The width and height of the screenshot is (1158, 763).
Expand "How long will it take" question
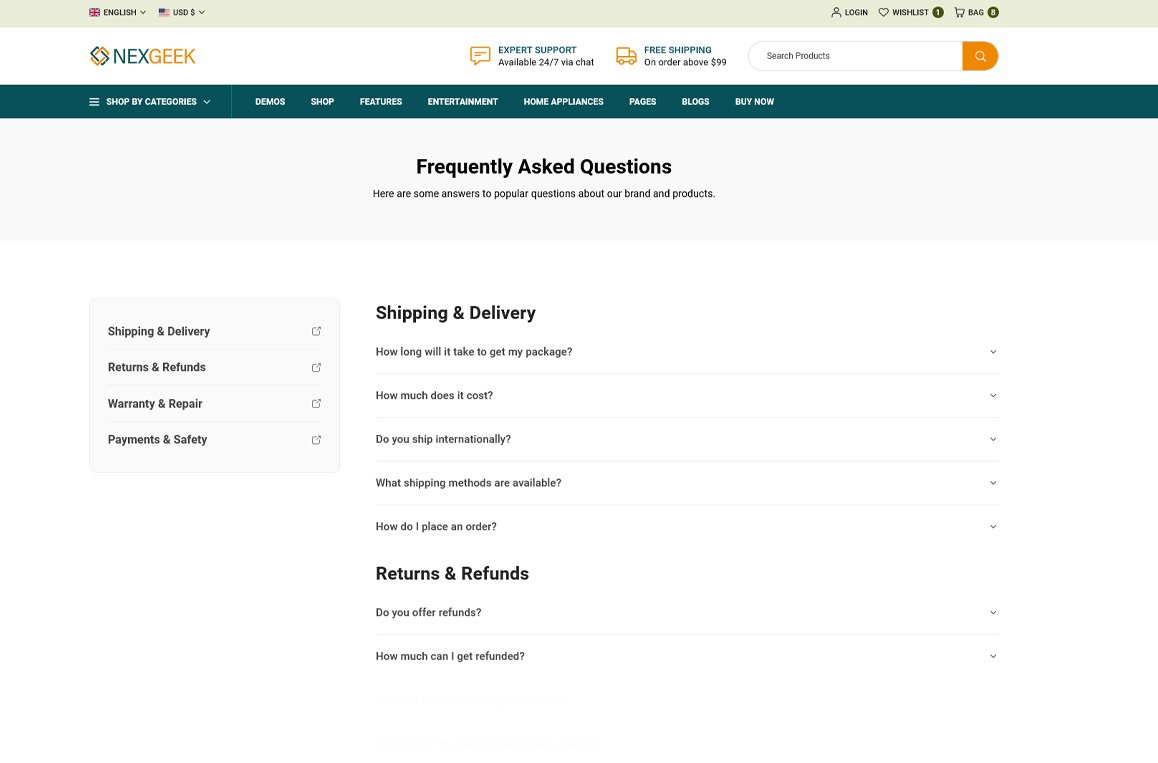(686, 352)
